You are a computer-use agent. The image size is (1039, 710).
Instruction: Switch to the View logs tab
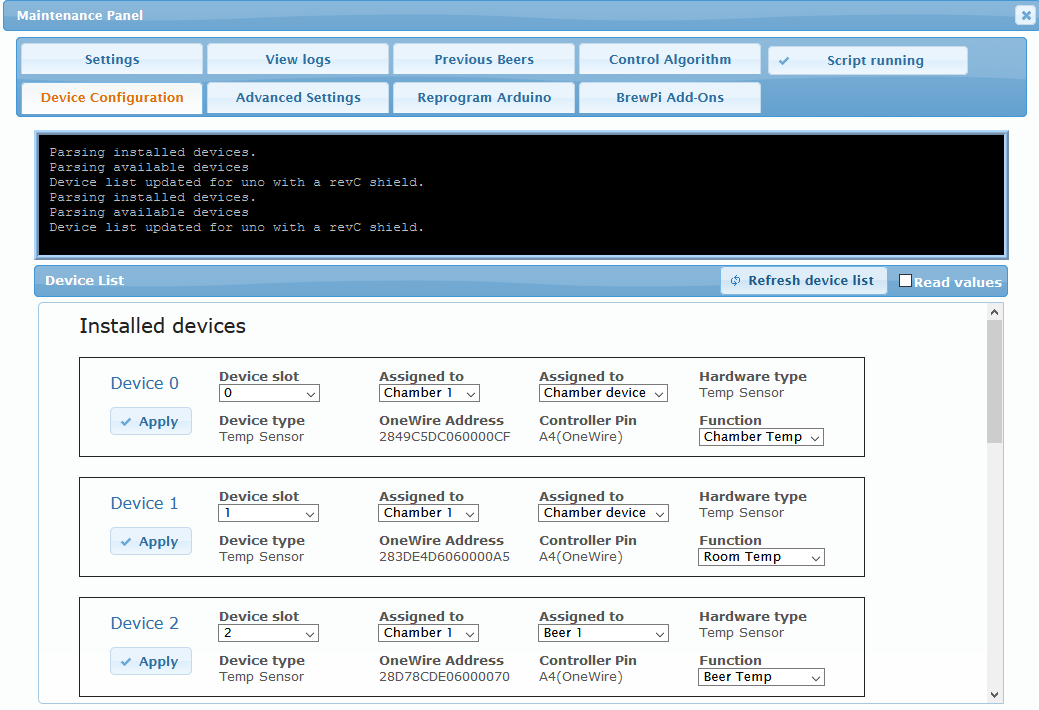pyautogui.click(x=298, y=59)
